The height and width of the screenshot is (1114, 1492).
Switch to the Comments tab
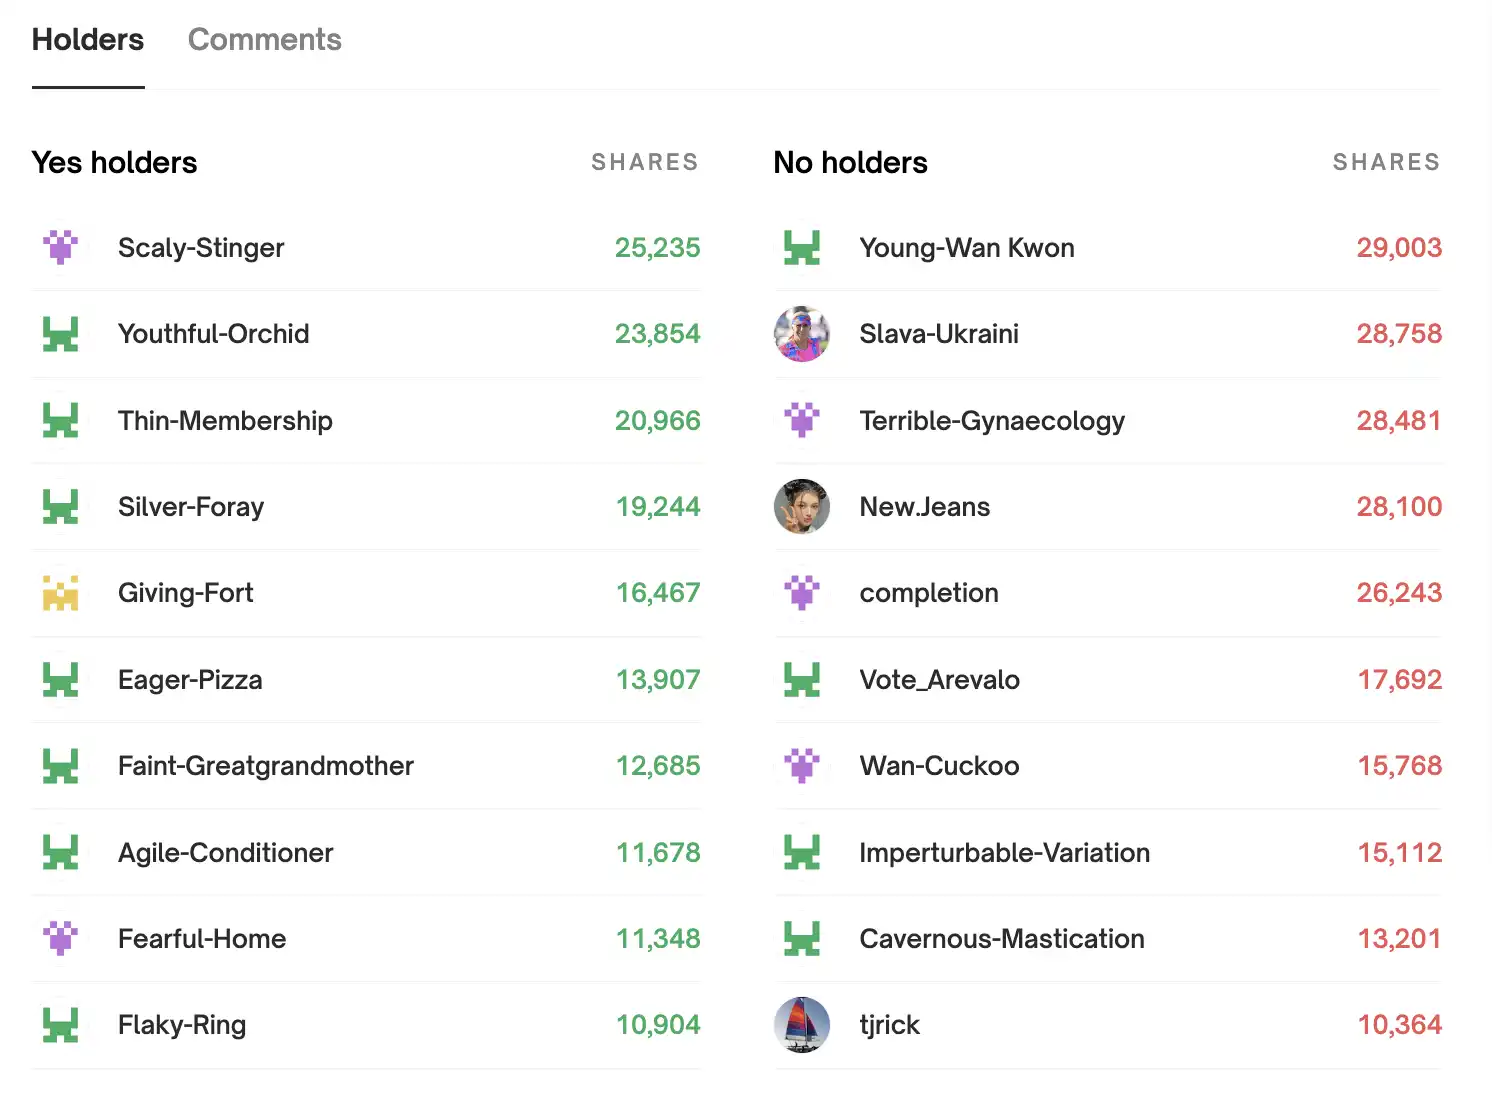pyautogui.click(x=264, y=40)
